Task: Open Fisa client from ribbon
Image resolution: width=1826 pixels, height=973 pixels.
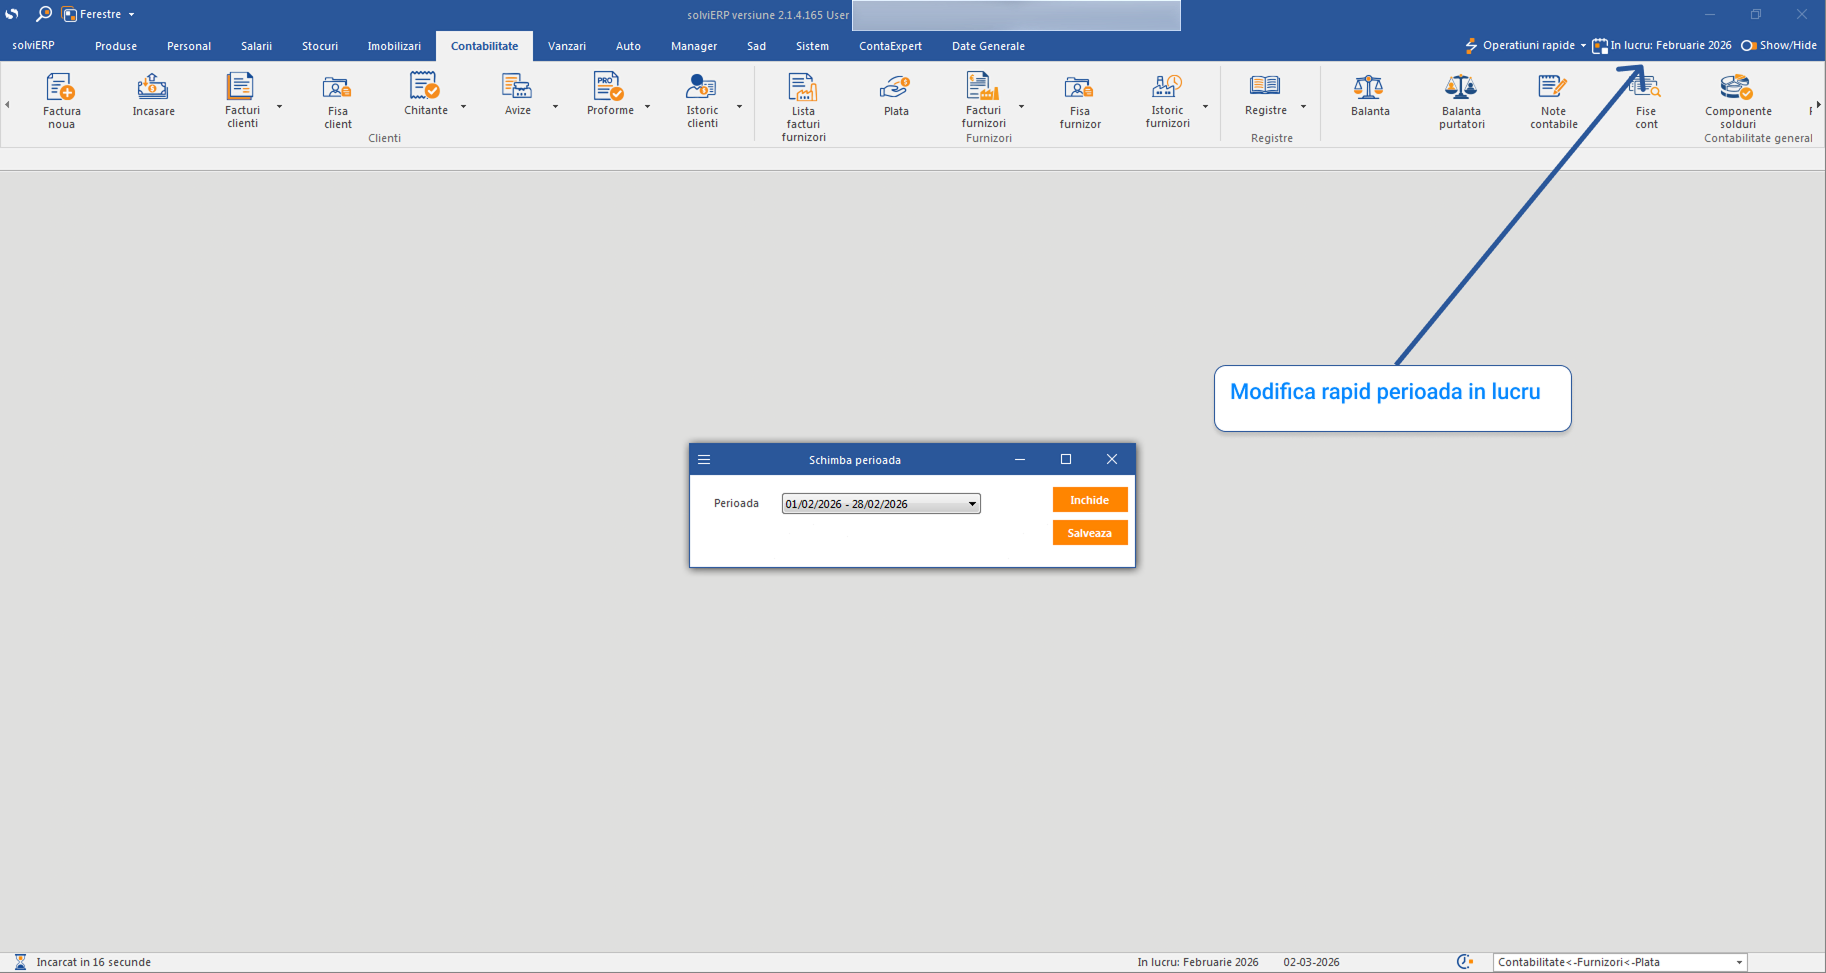Action: point(337,100)
